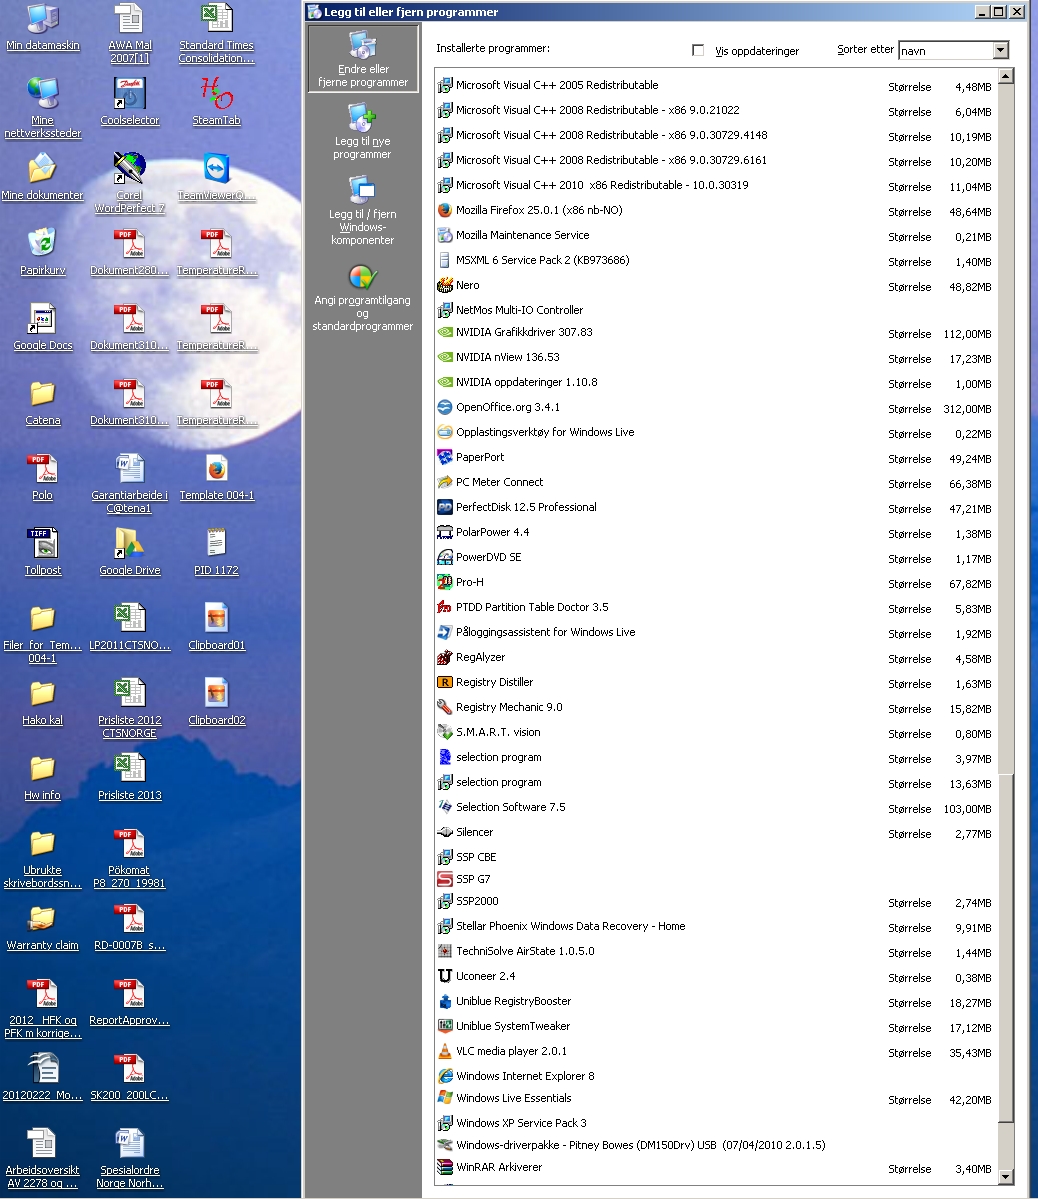Select 'S.M.A.R.T. vision' entry
1038x1199 pixels.
[716, 733]
